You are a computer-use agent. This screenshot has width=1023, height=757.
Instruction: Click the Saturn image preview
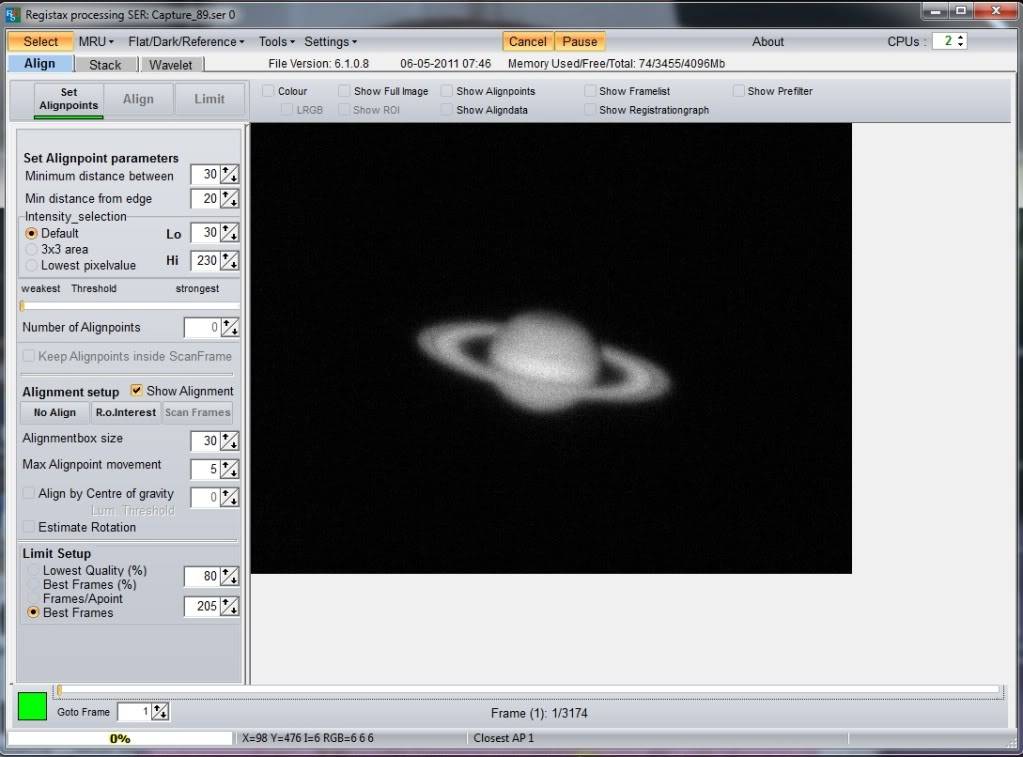551,348
